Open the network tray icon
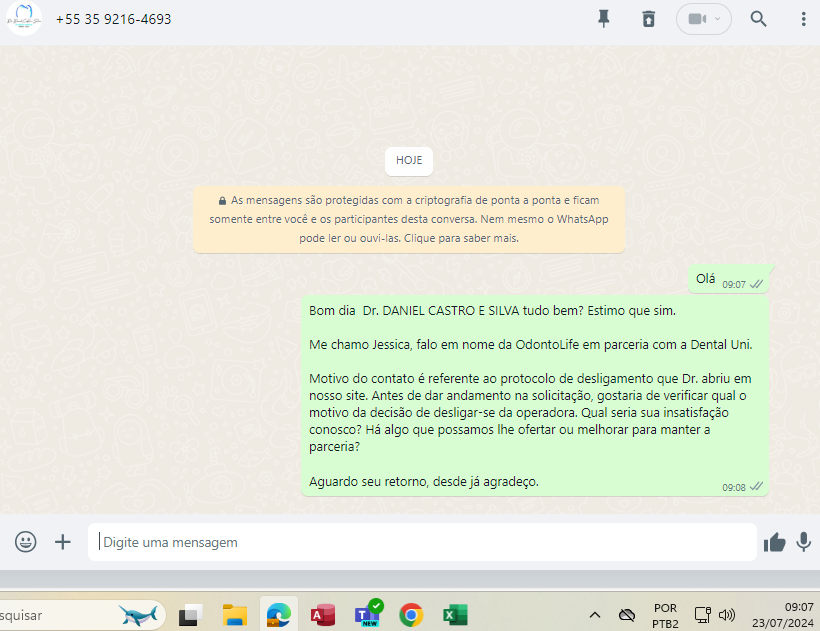820x631 pixels. pos(702,615)
